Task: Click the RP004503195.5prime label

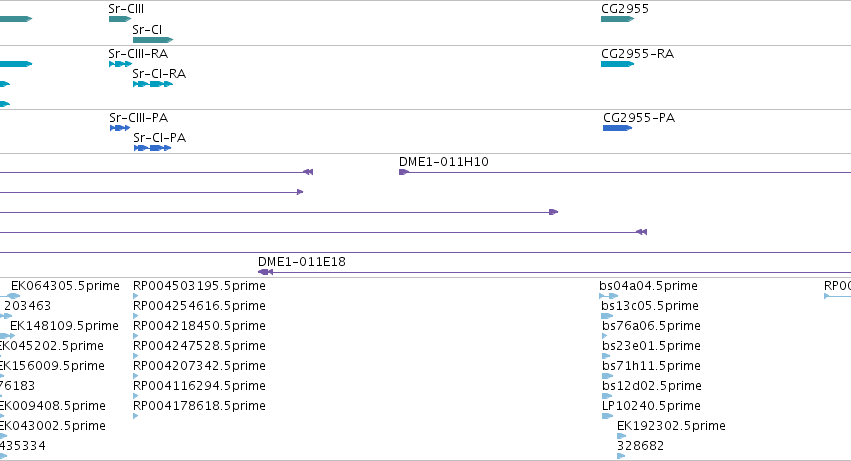Action: coord(199,286)
